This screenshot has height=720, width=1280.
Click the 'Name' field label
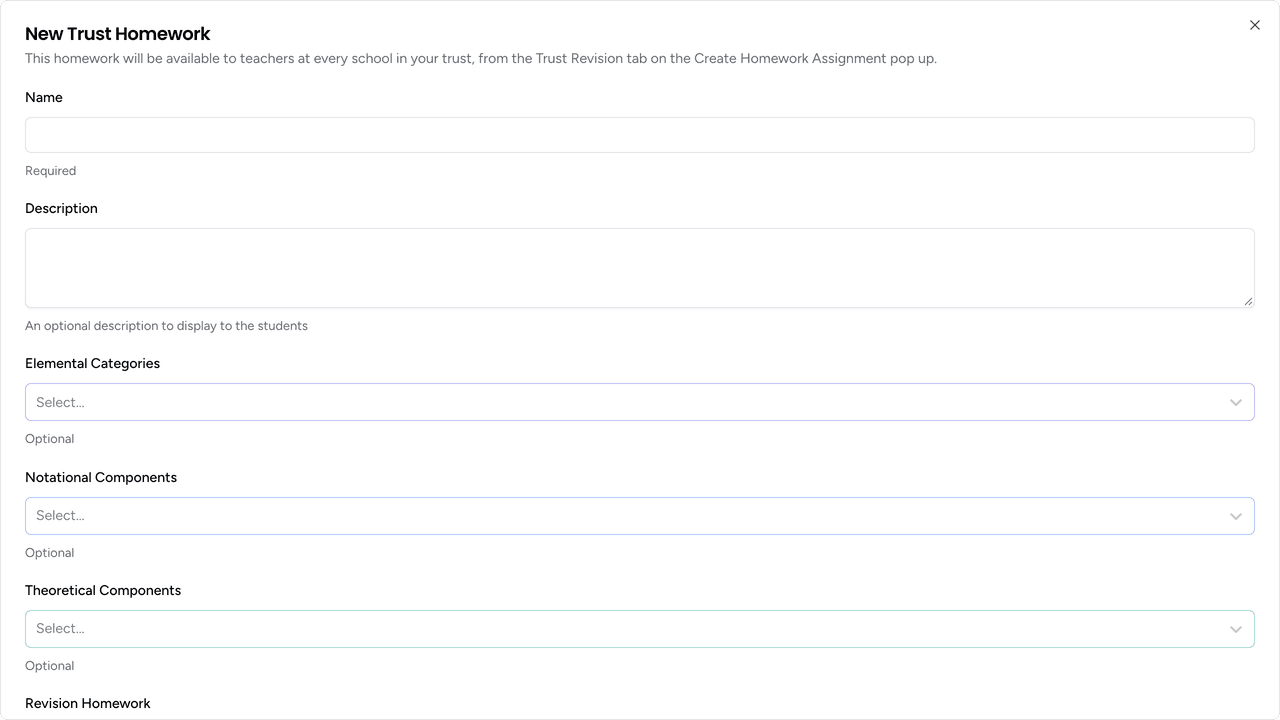coord(44,97)
